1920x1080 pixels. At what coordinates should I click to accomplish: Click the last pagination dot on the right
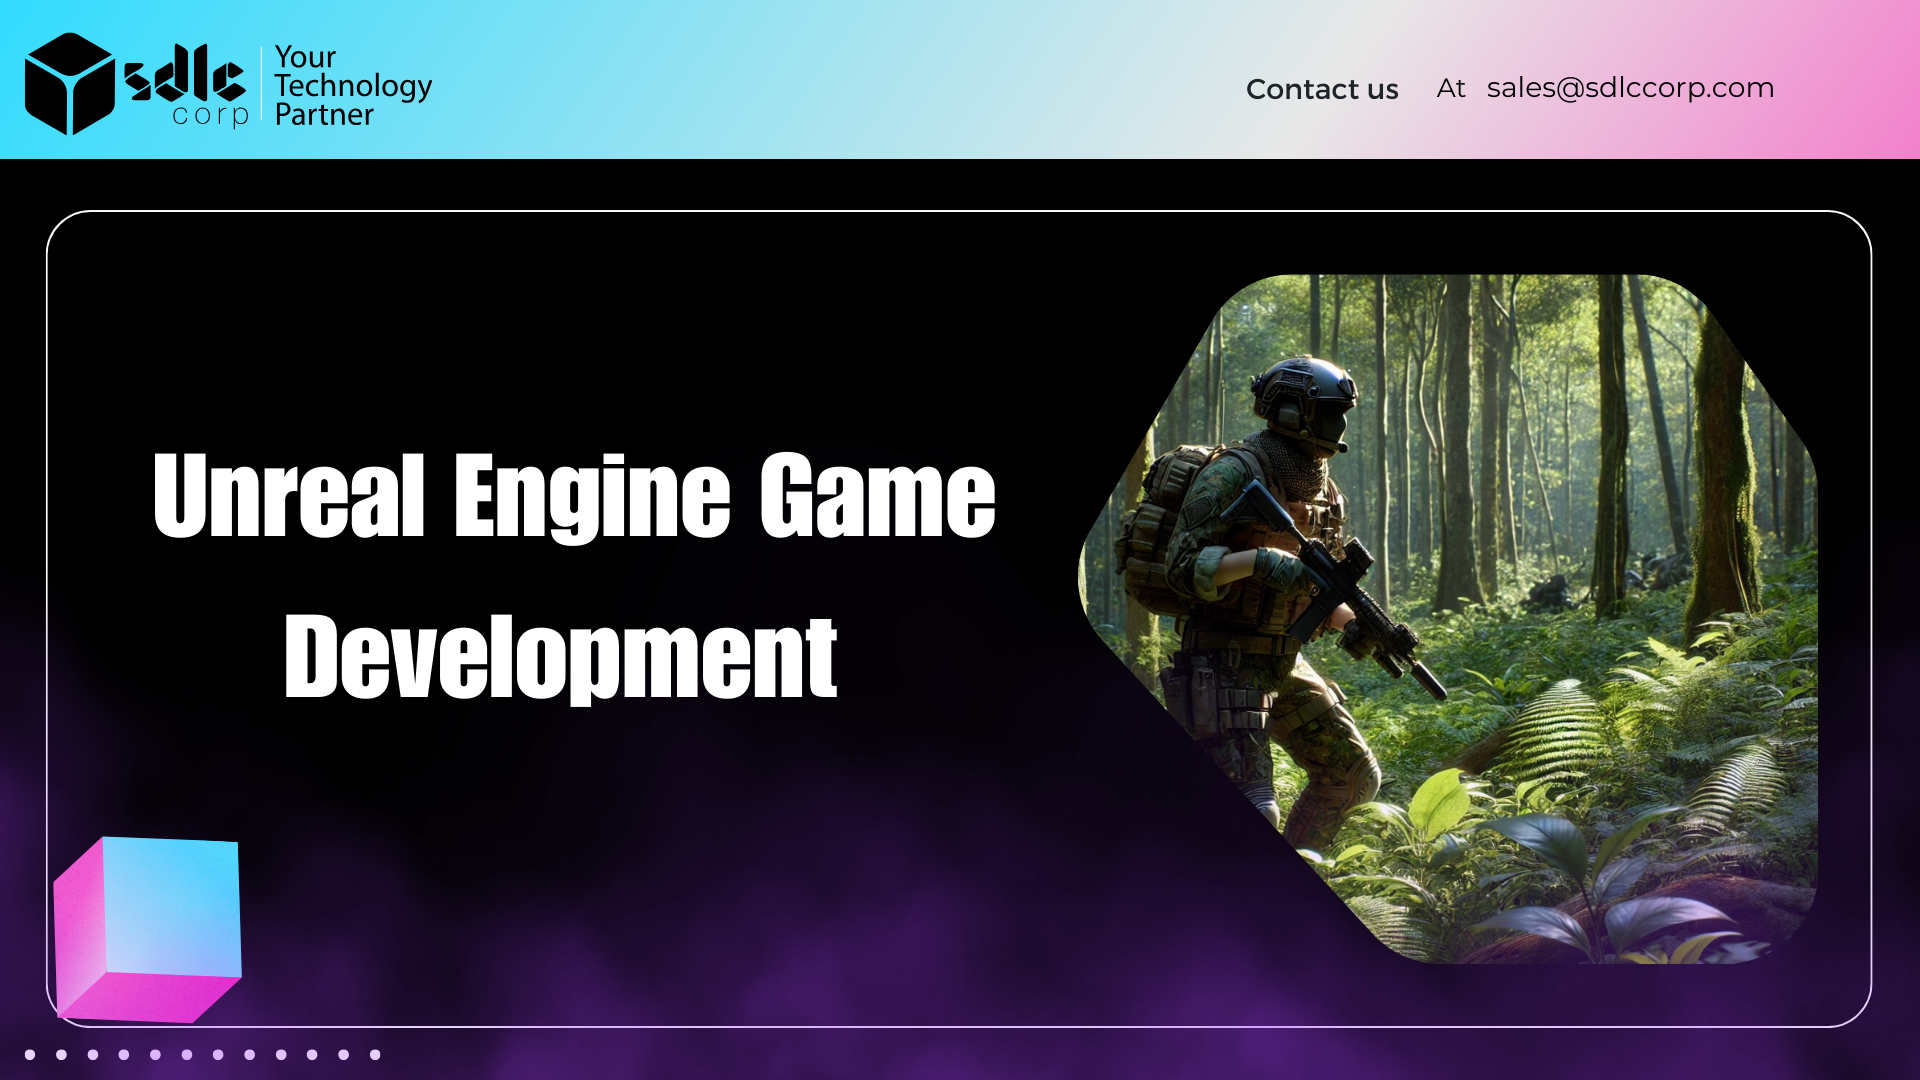click(375, 1054)
